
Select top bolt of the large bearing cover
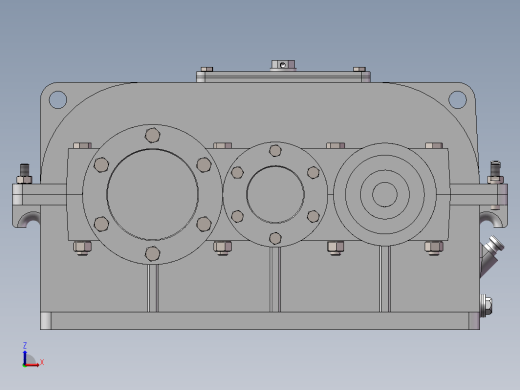(152, 135)
